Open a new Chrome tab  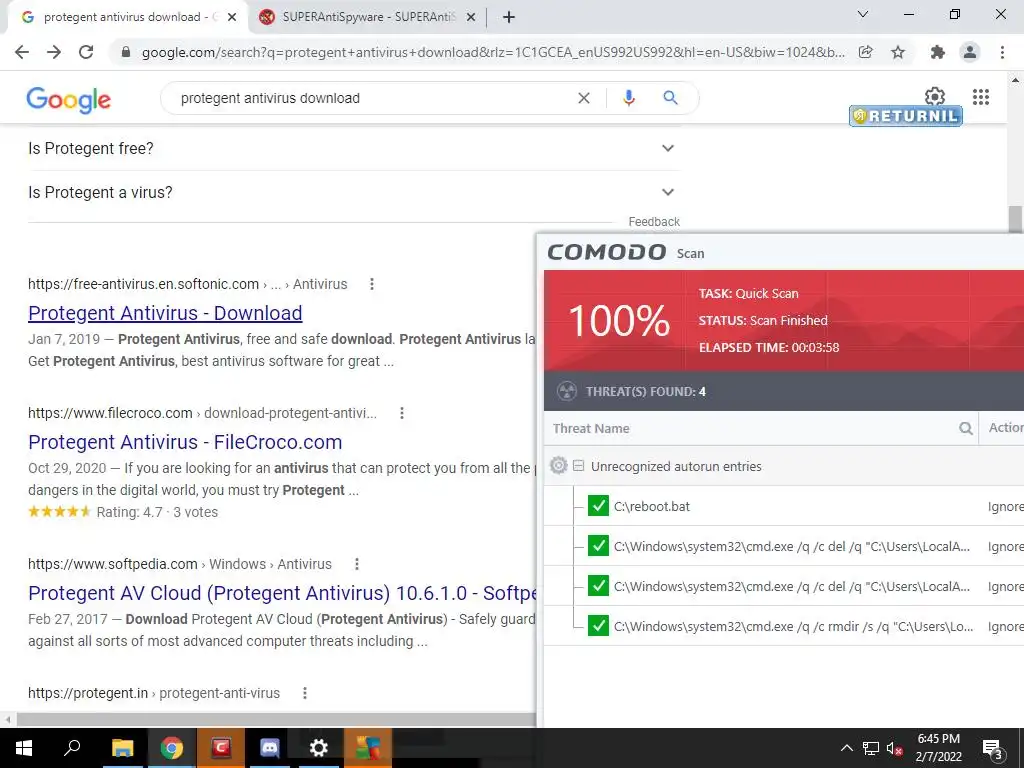509,17
